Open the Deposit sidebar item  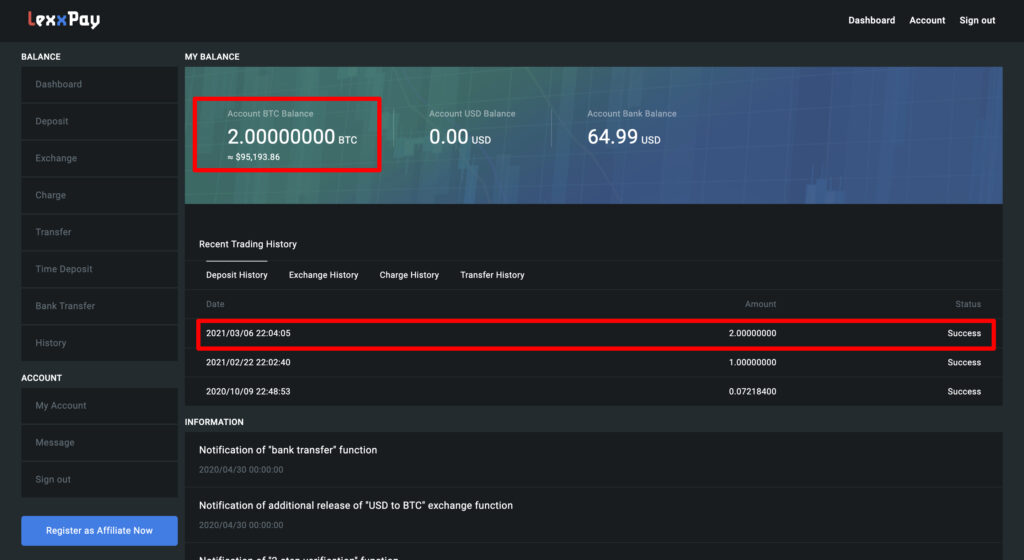pyautogui.click(x=99, y=121)
